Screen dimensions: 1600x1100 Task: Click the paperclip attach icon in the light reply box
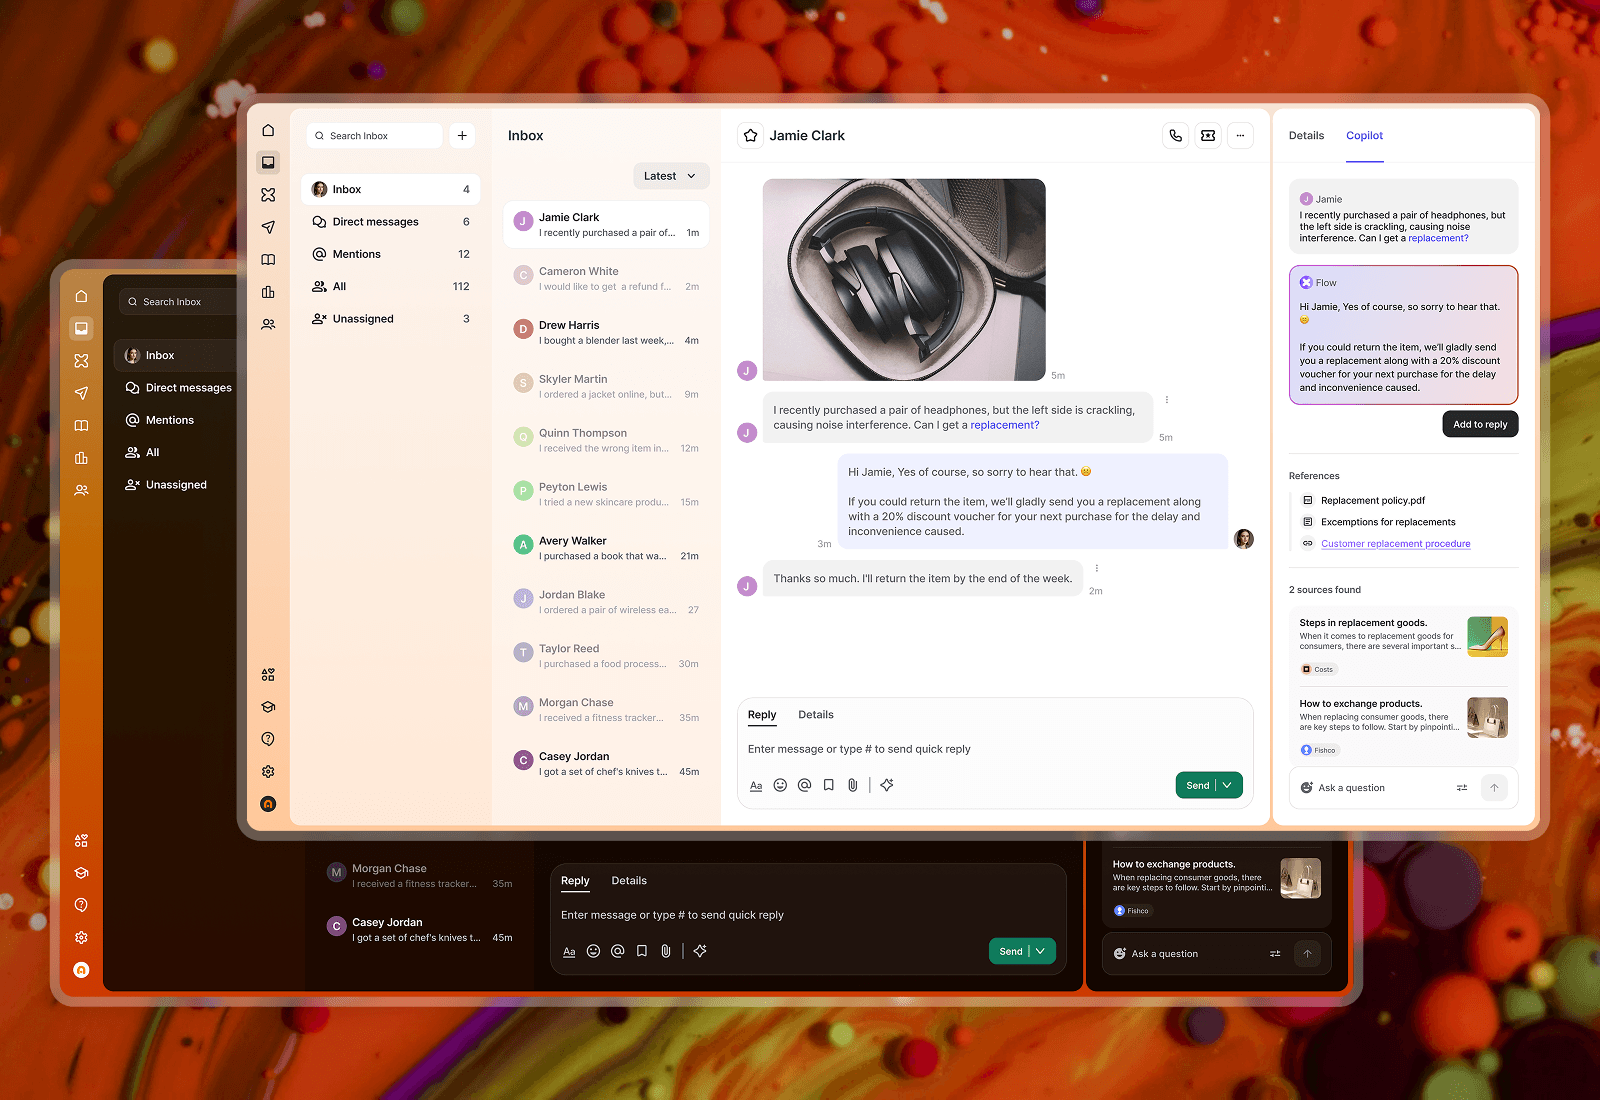point(853,785)
